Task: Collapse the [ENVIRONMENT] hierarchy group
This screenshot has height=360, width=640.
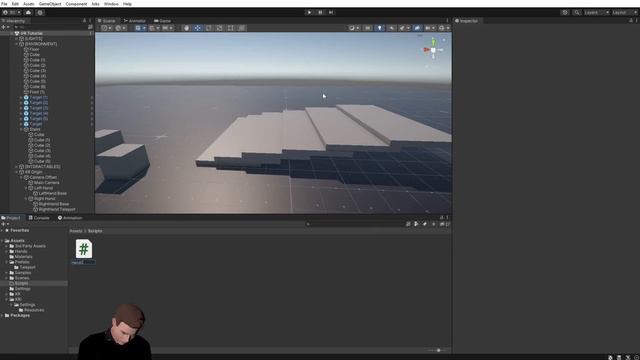Action: coord(17,44)
